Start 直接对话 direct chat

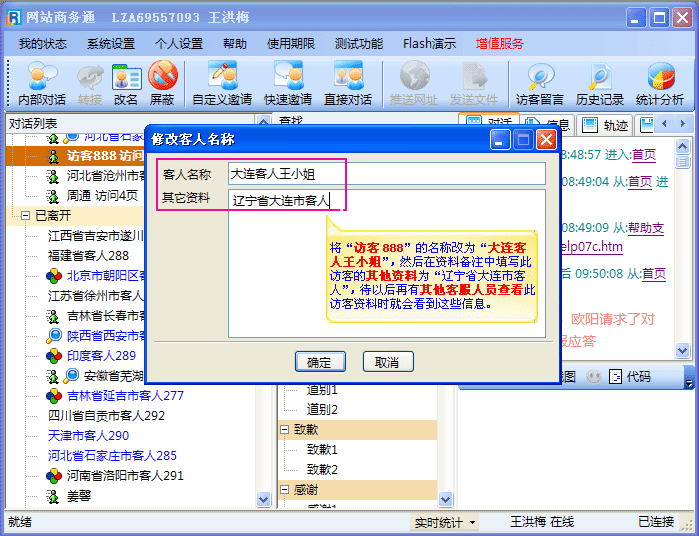point(348,83)
